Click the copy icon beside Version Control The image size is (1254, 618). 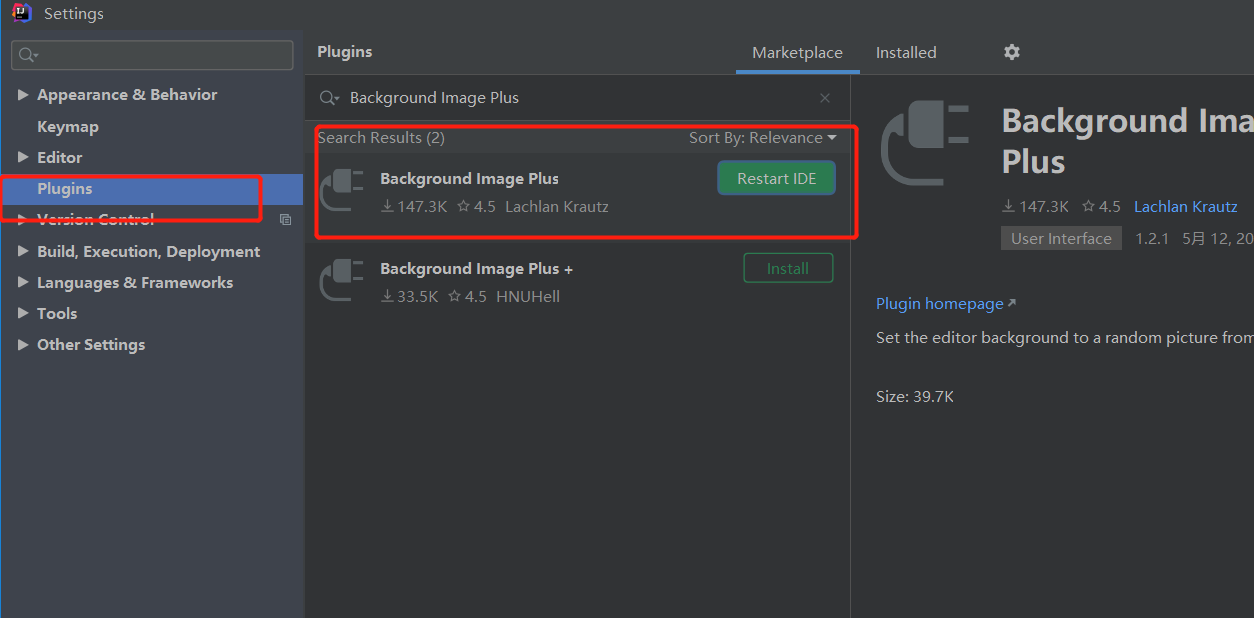pyautogui.click(x=285, y=219)
